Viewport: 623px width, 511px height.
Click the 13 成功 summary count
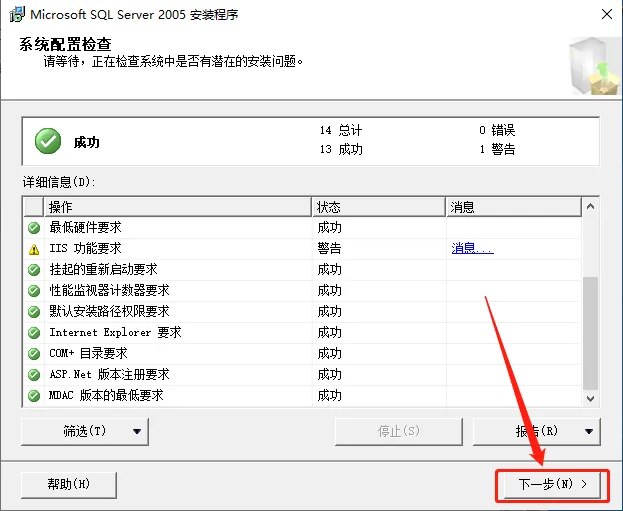click(341, 149)
